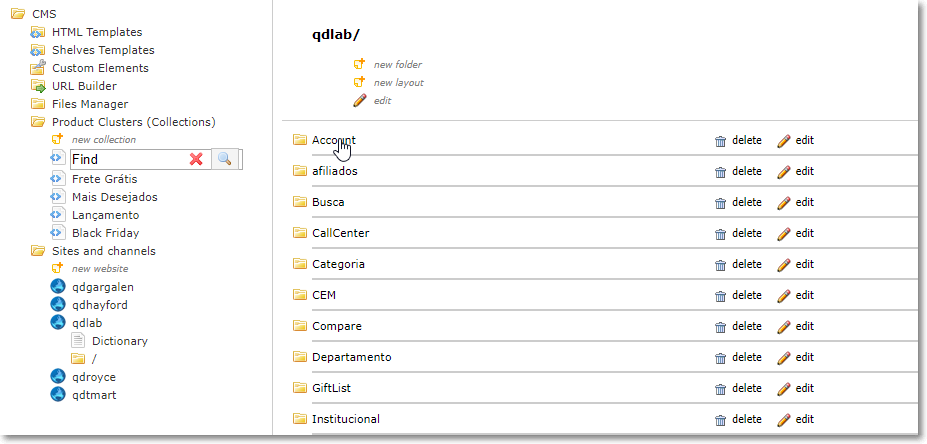Click the new layout star icon
927x444 pixels.
(360, 83)
